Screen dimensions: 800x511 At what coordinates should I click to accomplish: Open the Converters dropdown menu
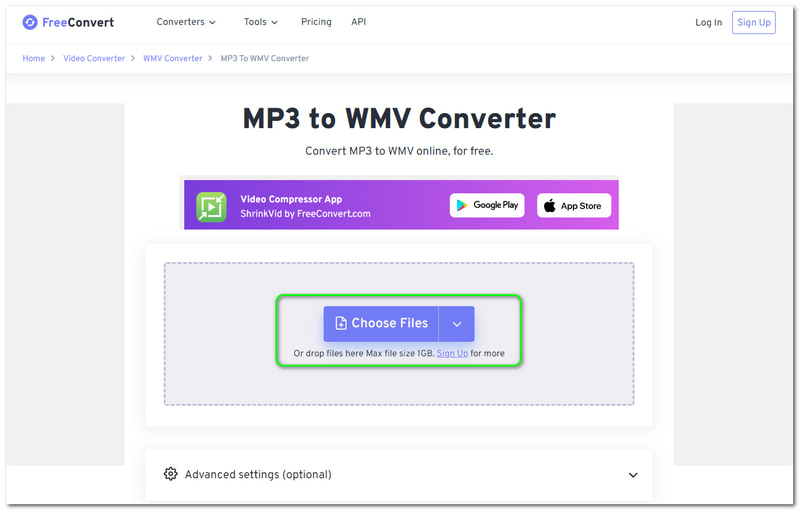[186, 22]
